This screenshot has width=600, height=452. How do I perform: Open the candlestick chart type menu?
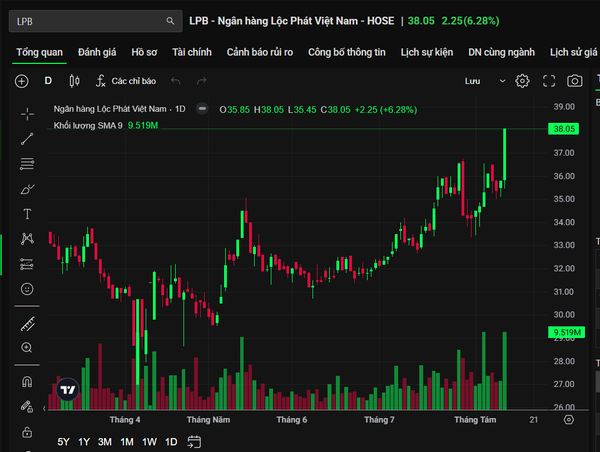[x=75, y=81]
